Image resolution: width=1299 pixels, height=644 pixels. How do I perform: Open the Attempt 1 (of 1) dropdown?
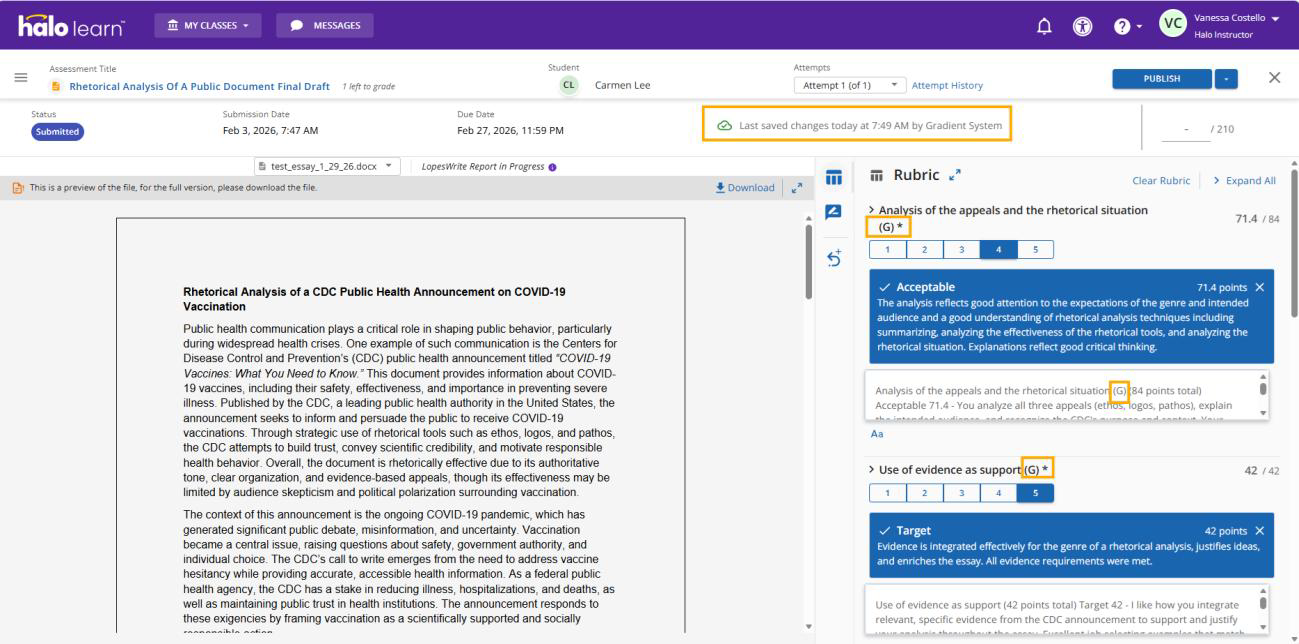click(849, 86)
